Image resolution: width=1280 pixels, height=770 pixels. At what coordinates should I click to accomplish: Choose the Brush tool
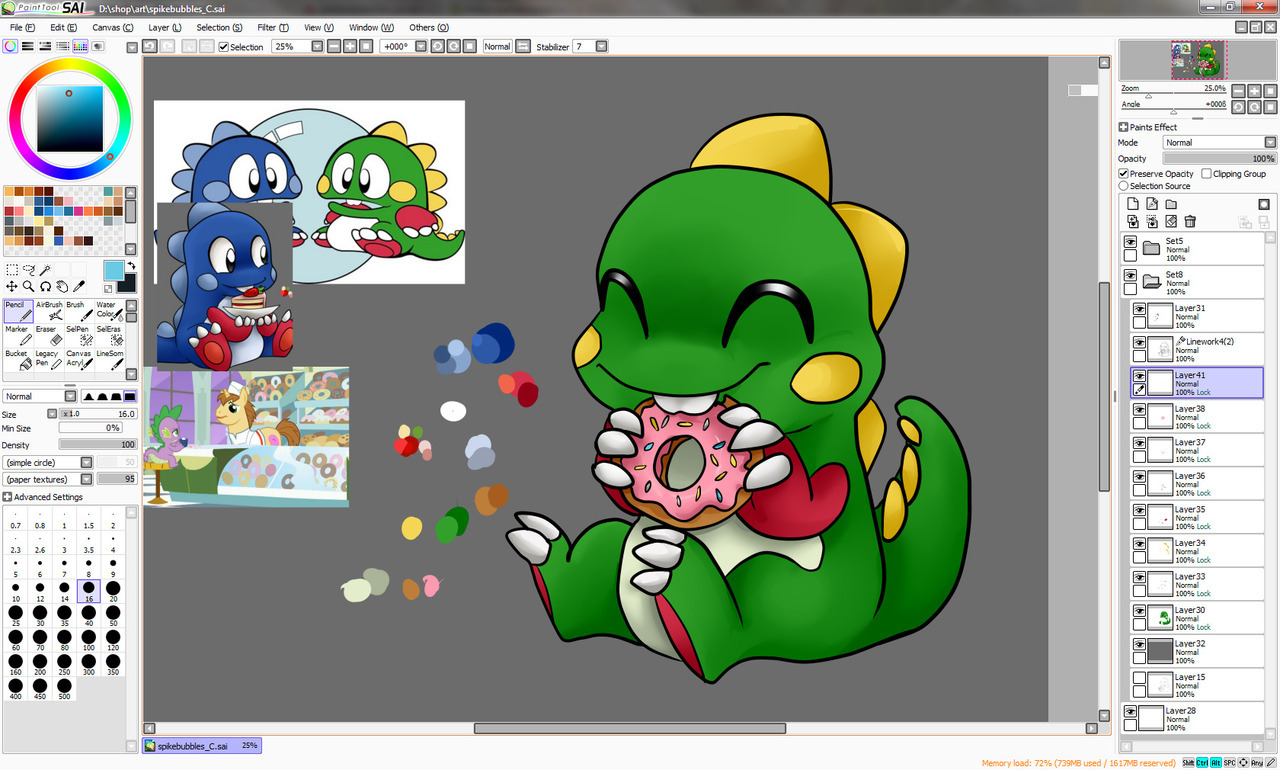tap(79, 311)
